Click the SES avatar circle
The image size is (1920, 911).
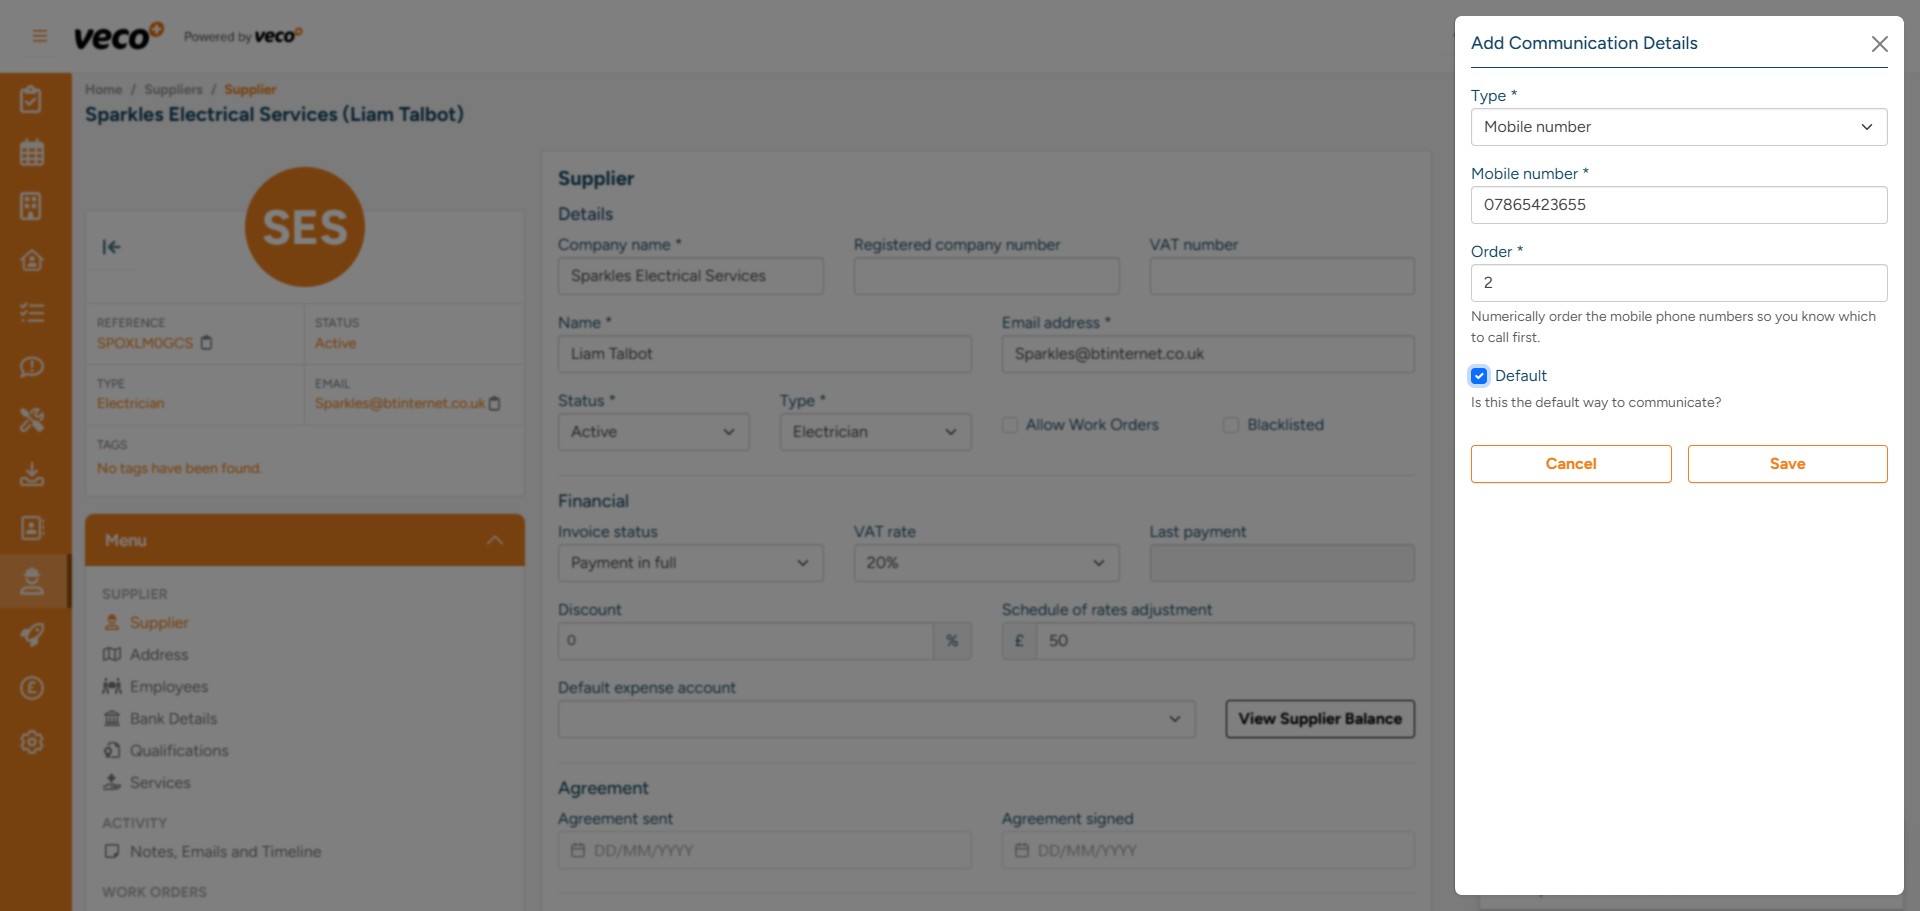(x=305, y=227)
